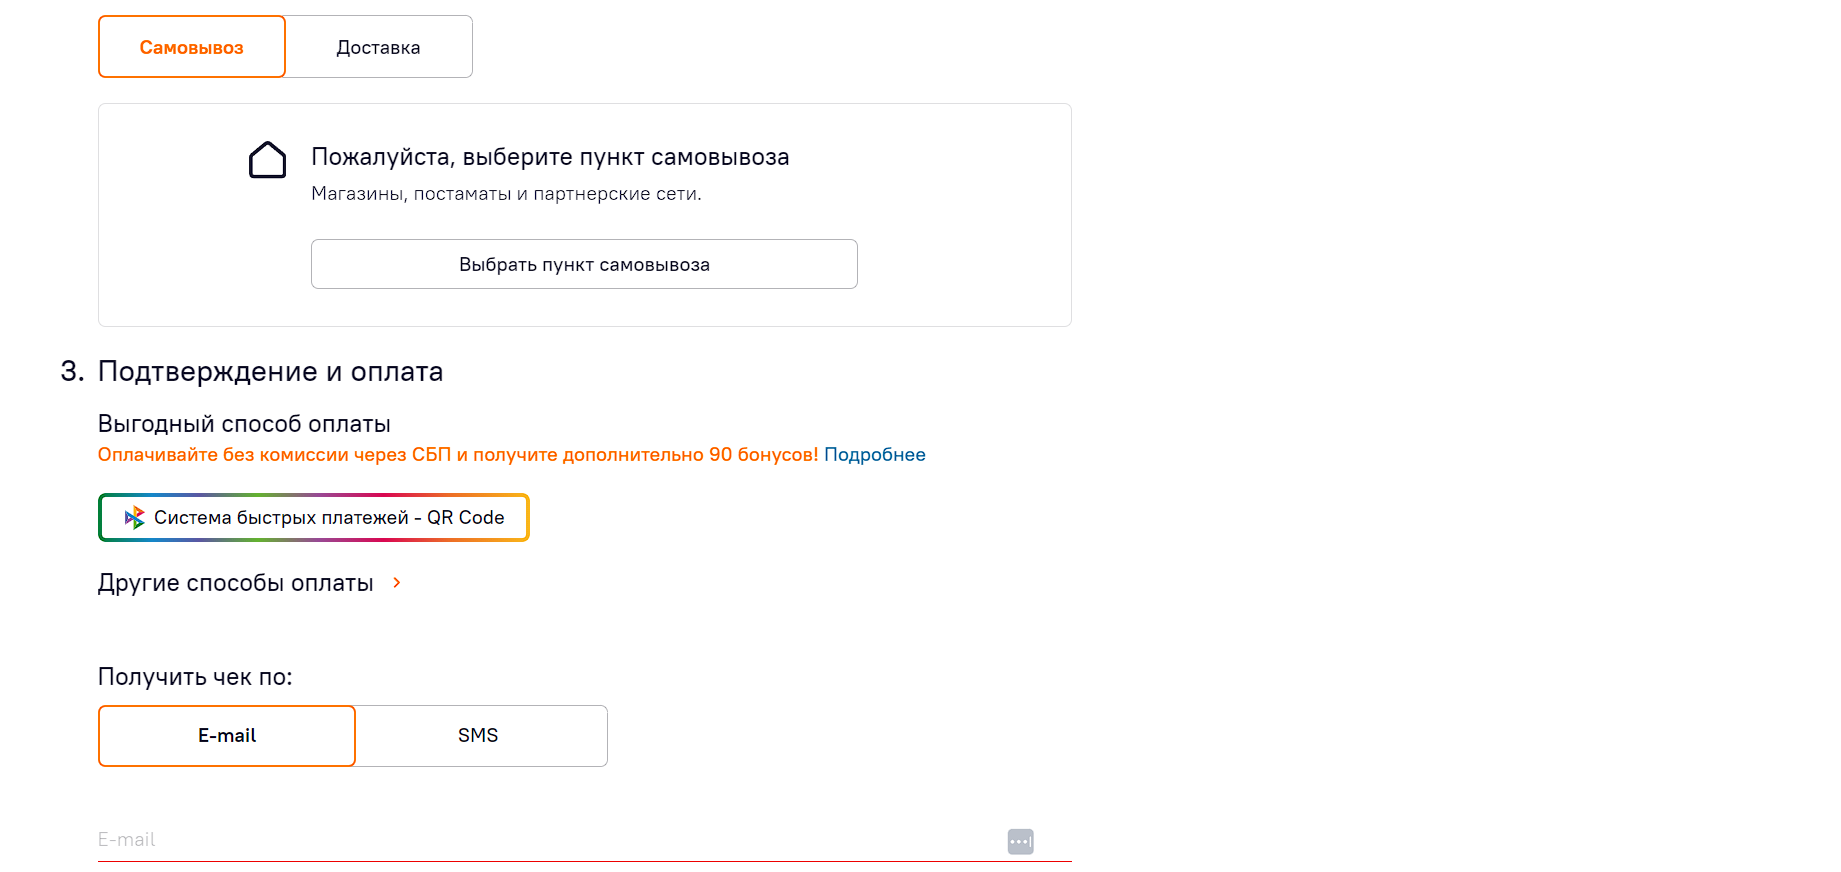1841x872 pixels.
Task: Click the house pickup-point icon
Action: click(x=267, y=160)
